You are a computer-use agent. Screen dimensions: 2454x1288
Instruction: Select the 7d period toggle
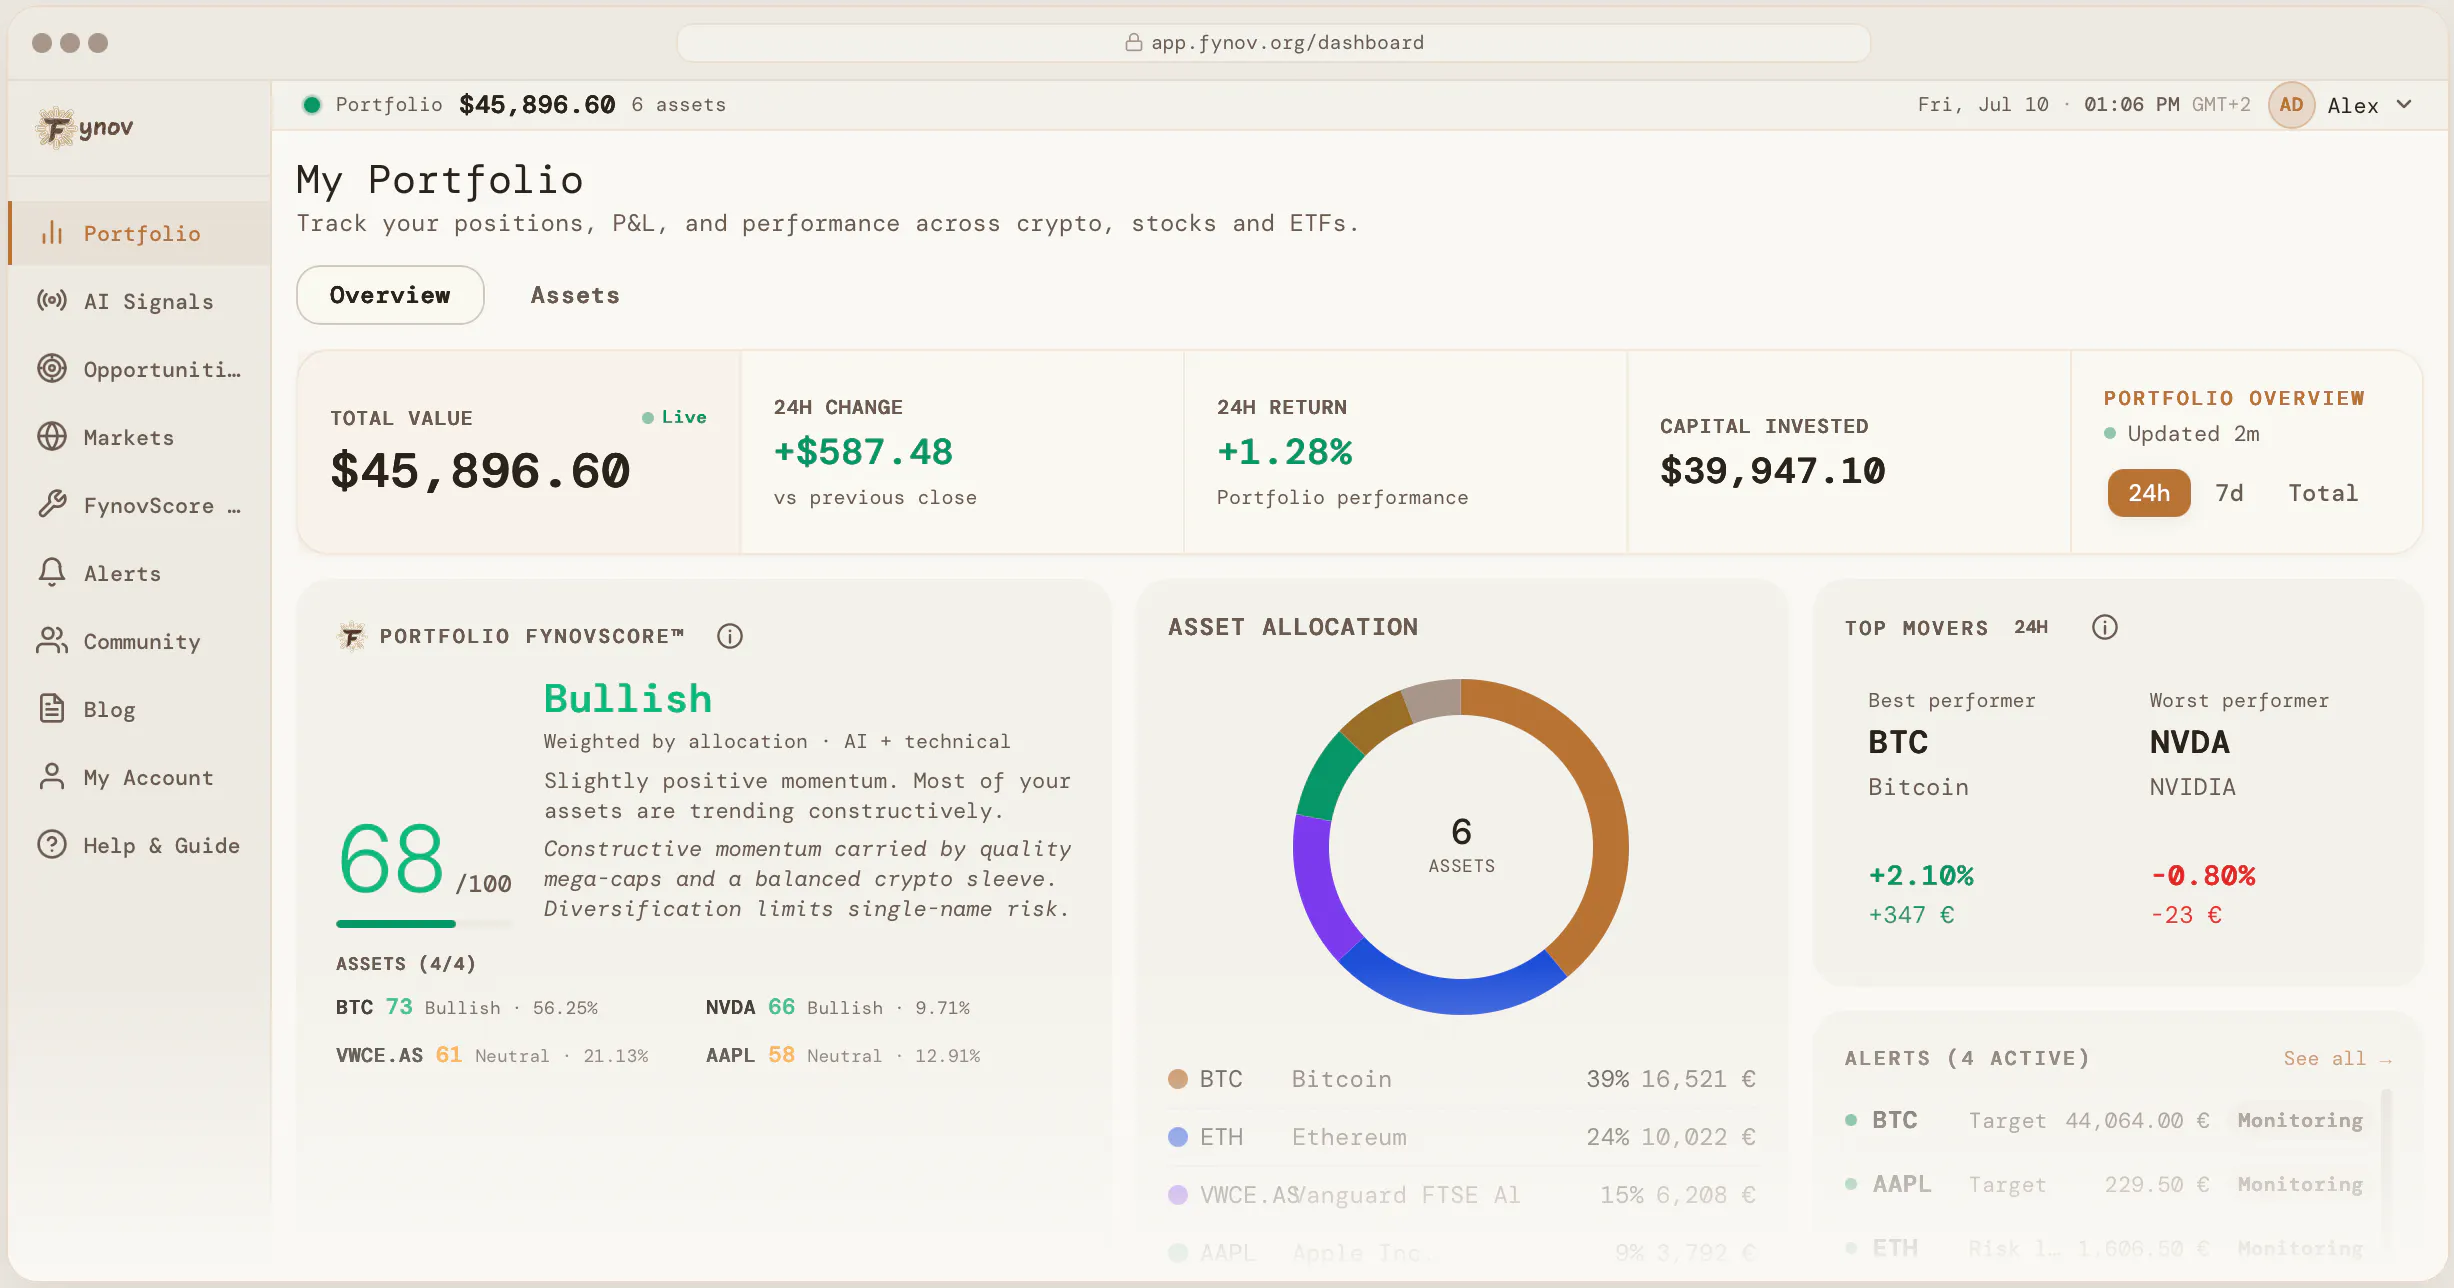[x=2230, y=493]
